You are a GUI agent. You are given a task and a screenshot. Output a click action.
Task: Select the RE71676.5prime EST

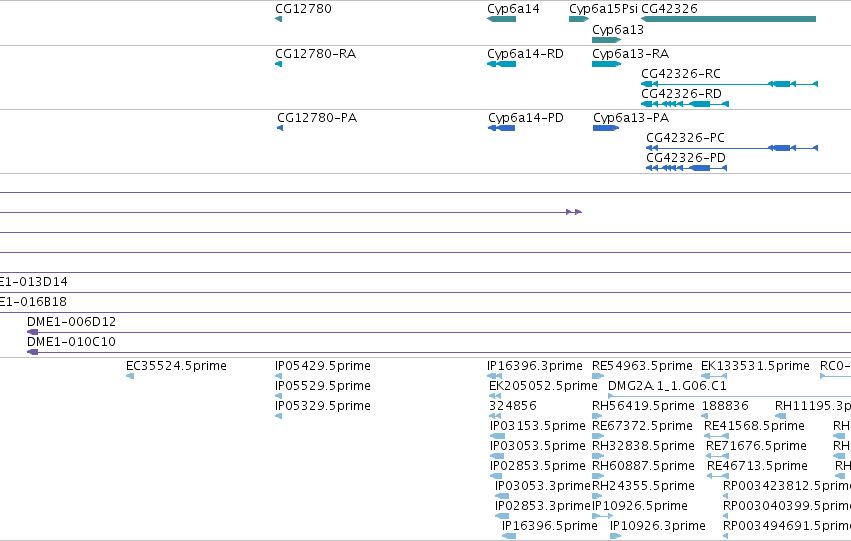click(x=717, y=456)
